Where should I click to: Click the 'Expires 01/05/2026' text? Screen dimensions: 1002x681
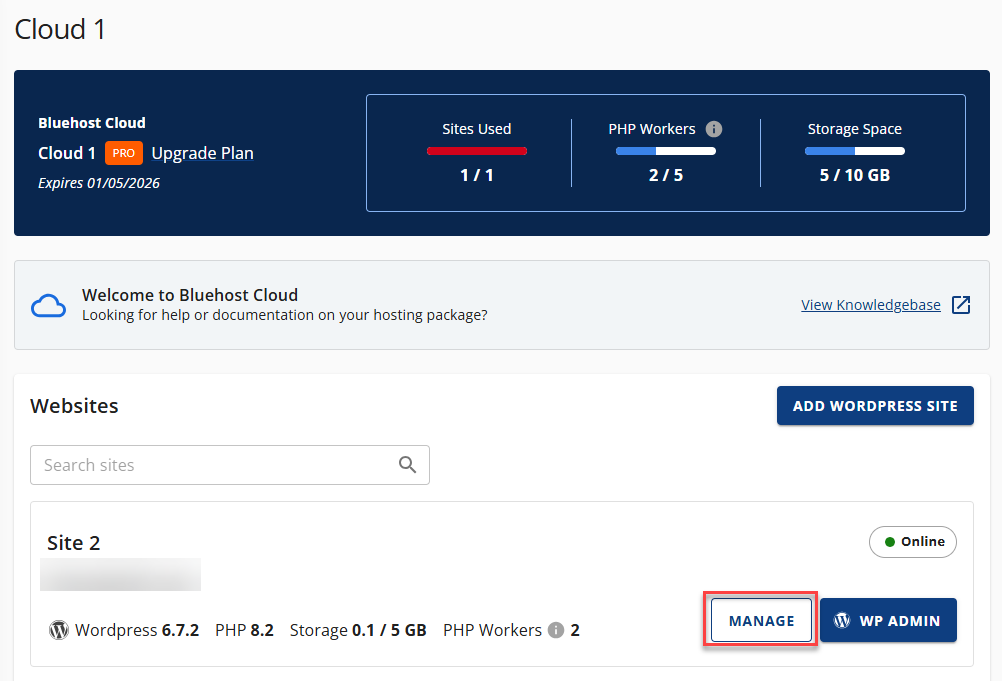(x=99, y=183)
